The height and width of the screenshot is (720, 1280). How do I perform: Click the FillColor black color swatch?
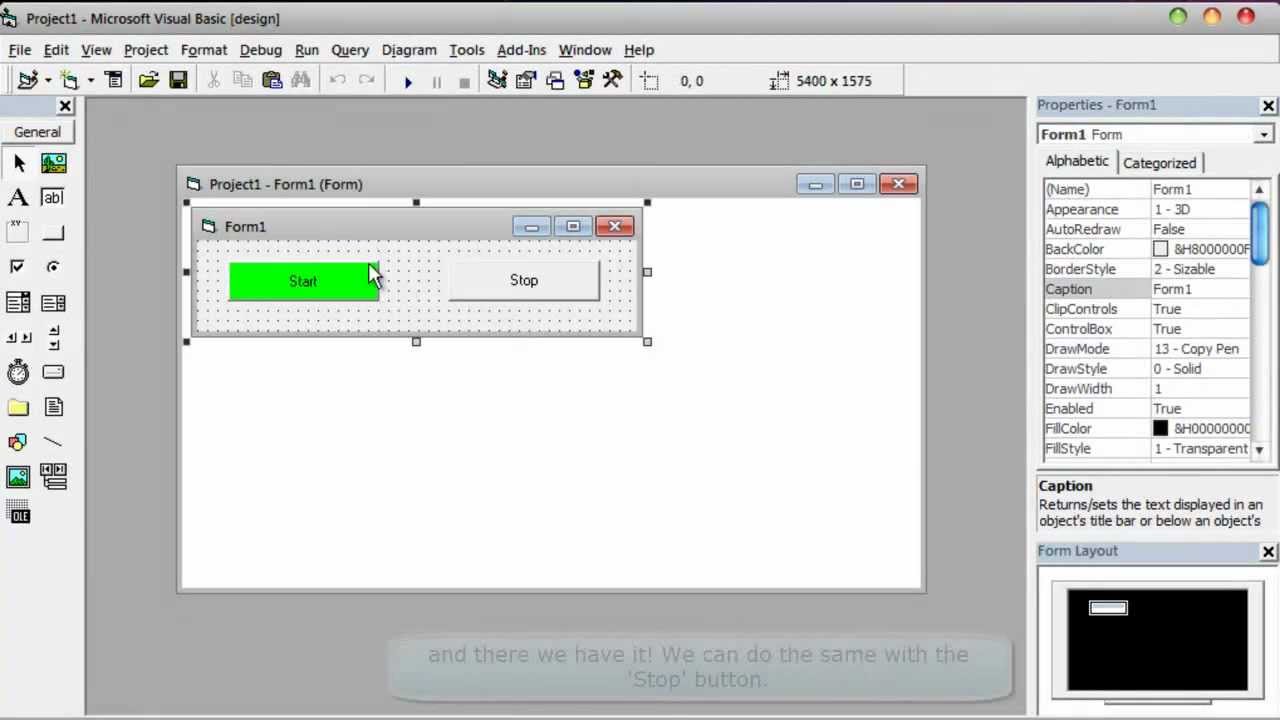1160,429
